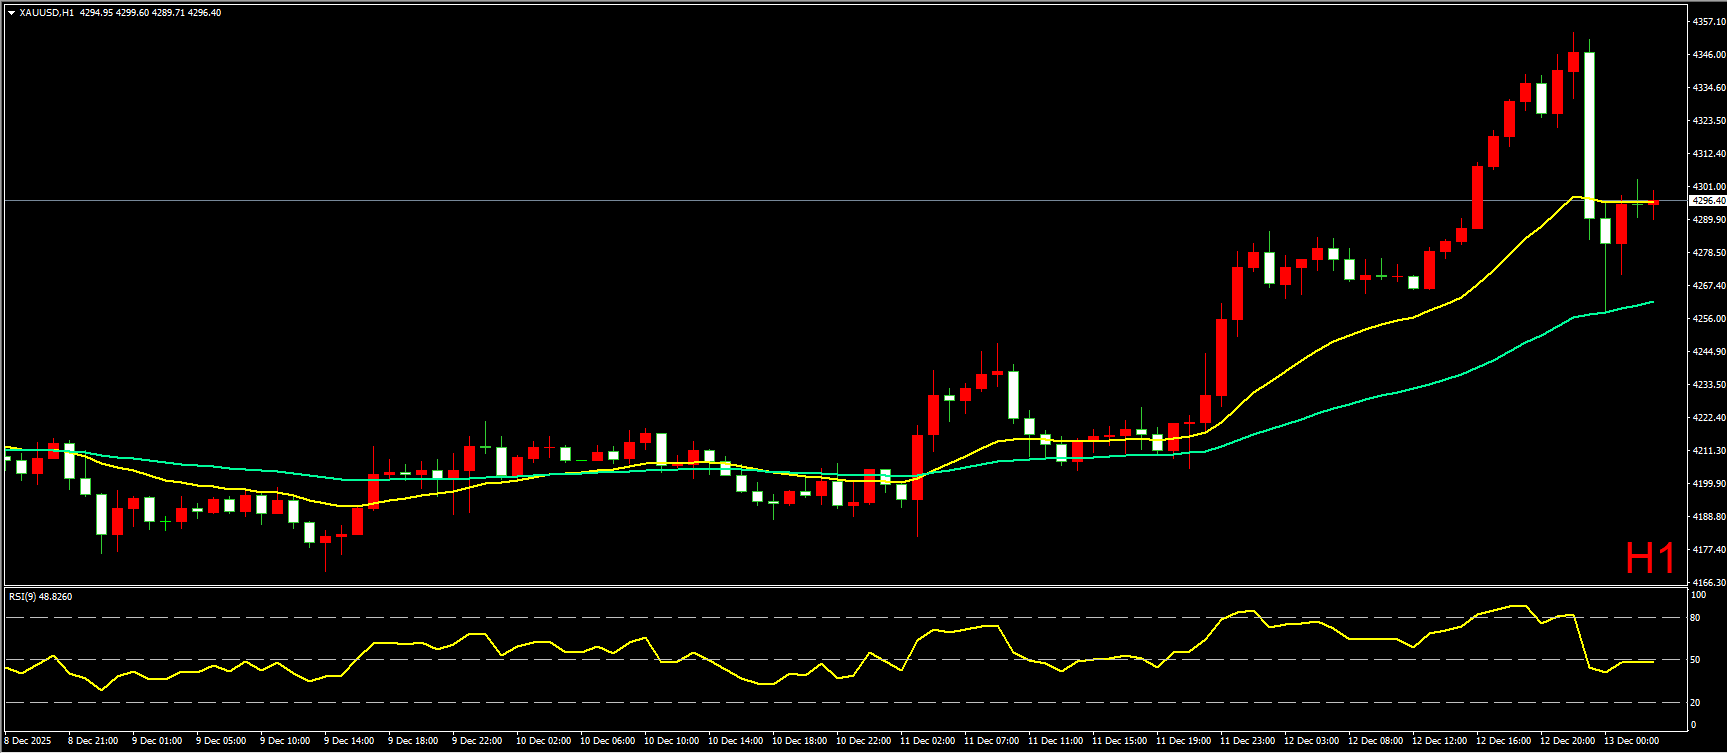Image resolution: width=1727 pixels, height=754 pixels.
Task: Click the 4211.30 price scale label
Action: [x=1707, y=451]
